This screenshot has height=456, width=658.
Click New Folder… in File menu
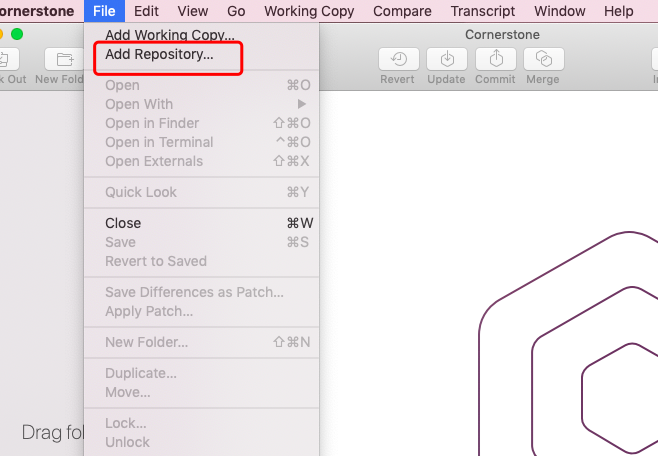click(201, 342)
